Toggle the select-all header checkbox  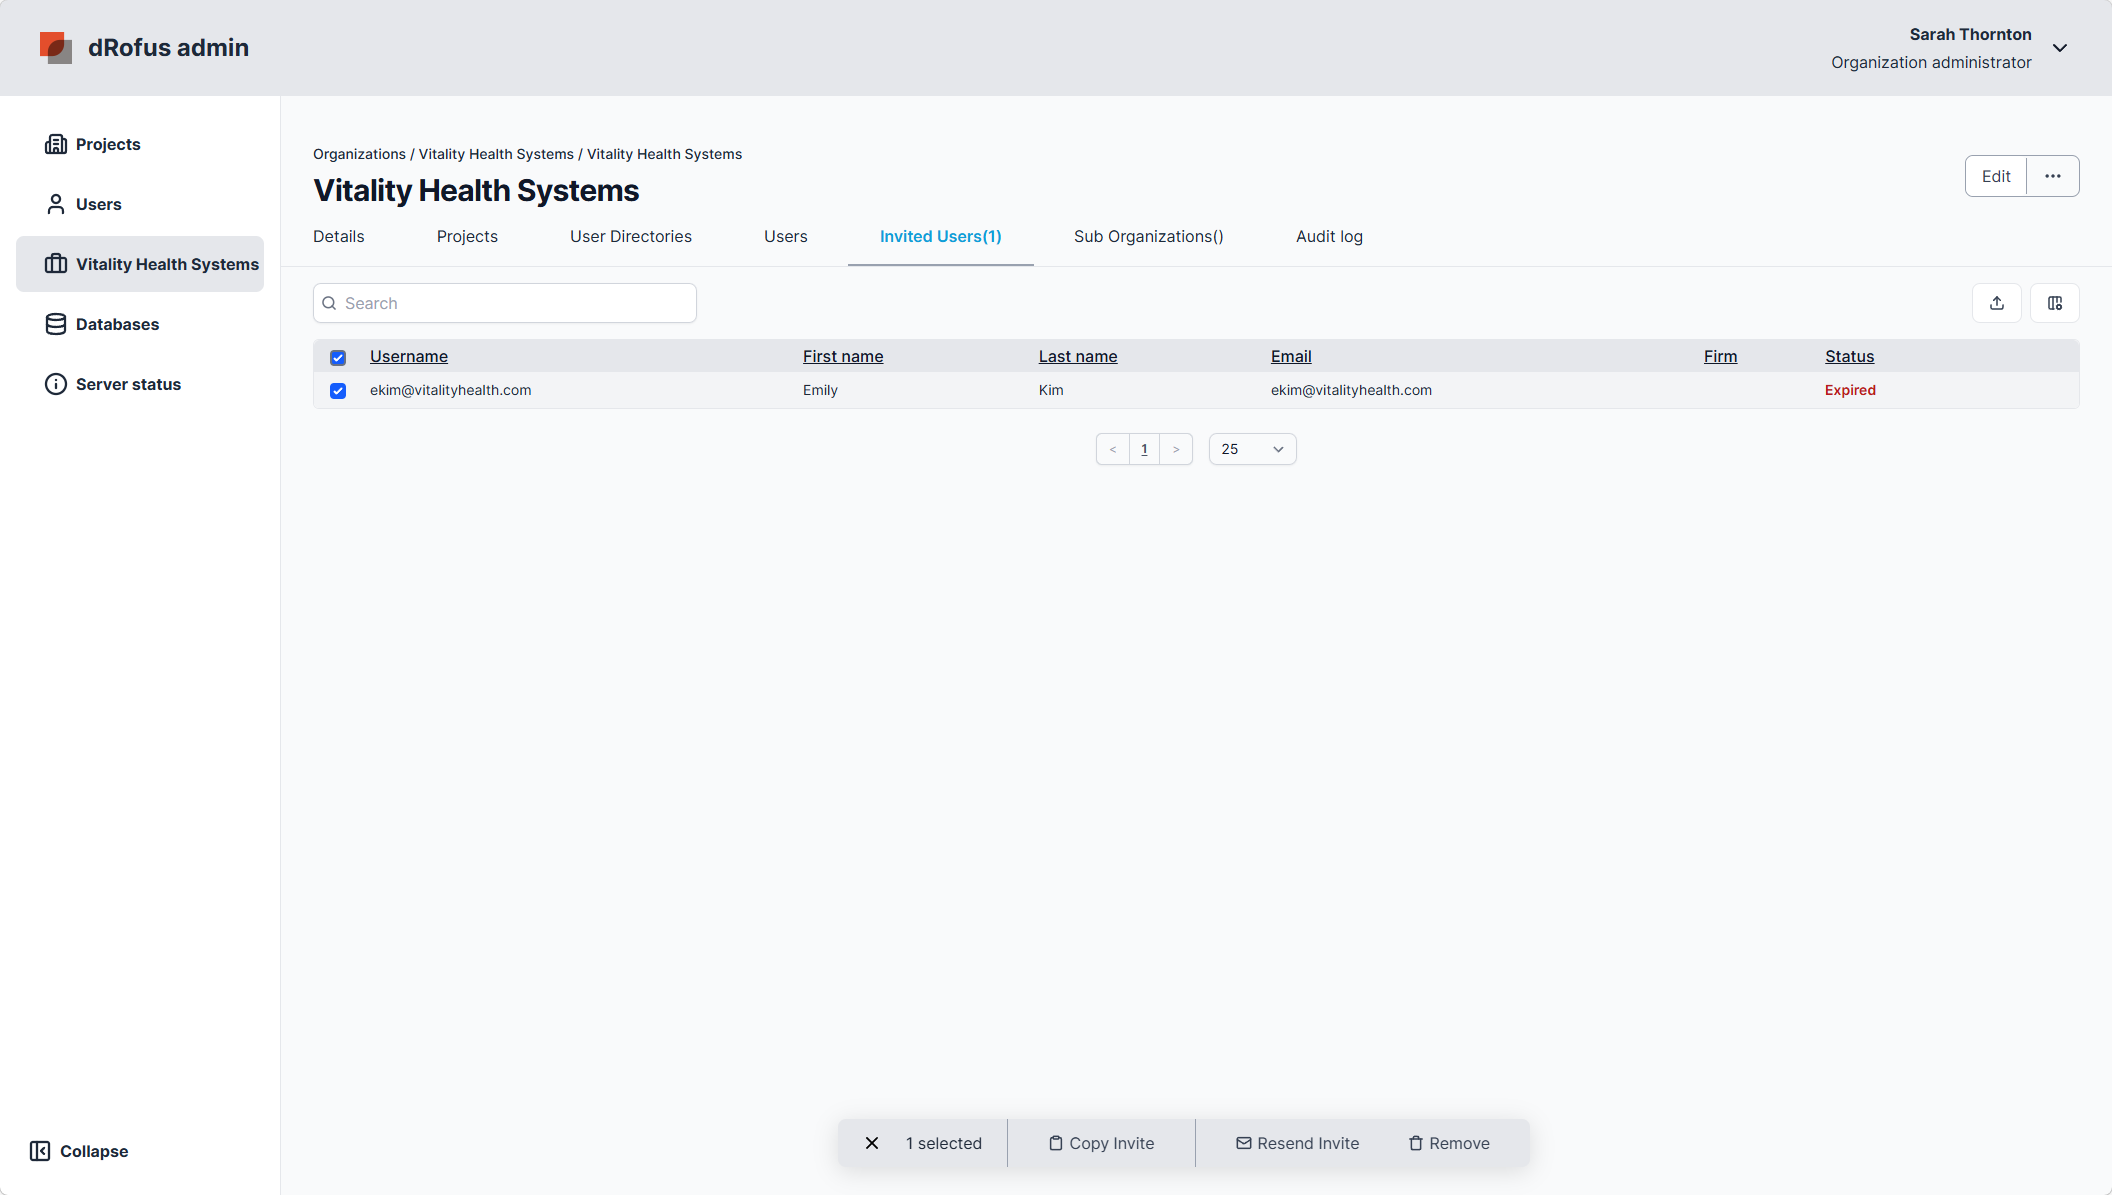pyautogui.click(x=338, y=357)
